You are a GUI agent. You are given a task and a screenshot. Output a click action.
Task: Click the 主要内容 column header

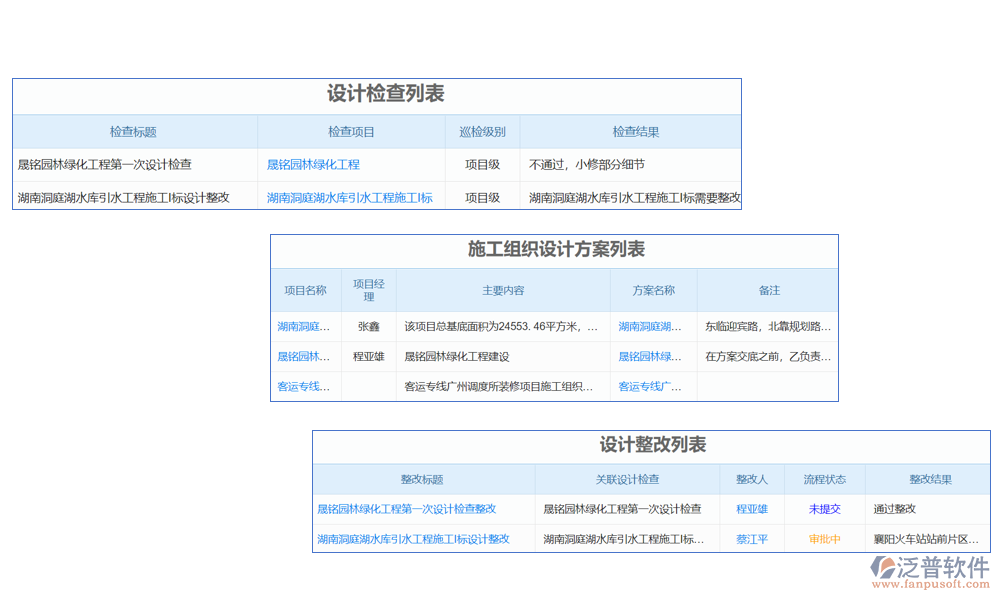point(503,290)
